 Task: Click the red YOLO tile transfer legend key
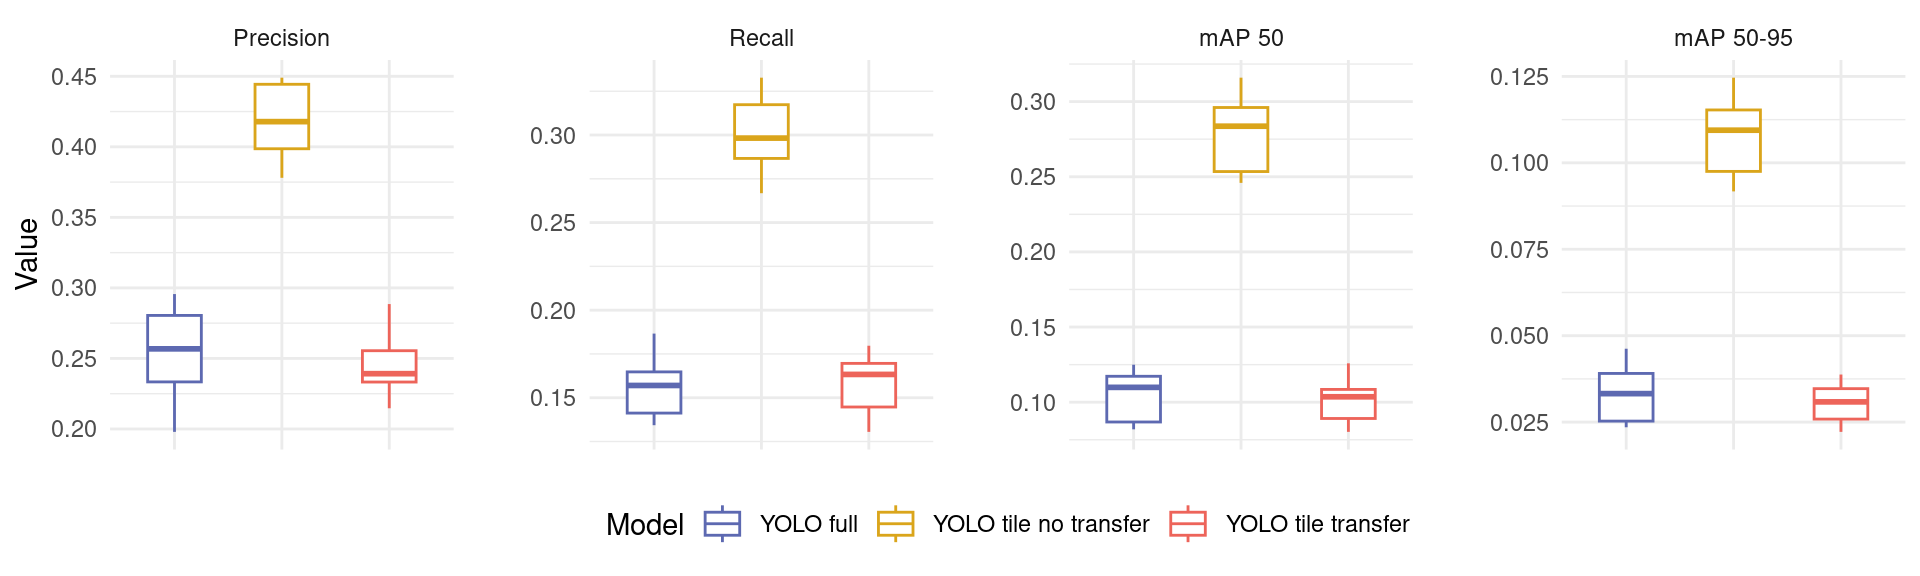(x=1188, y=524)
